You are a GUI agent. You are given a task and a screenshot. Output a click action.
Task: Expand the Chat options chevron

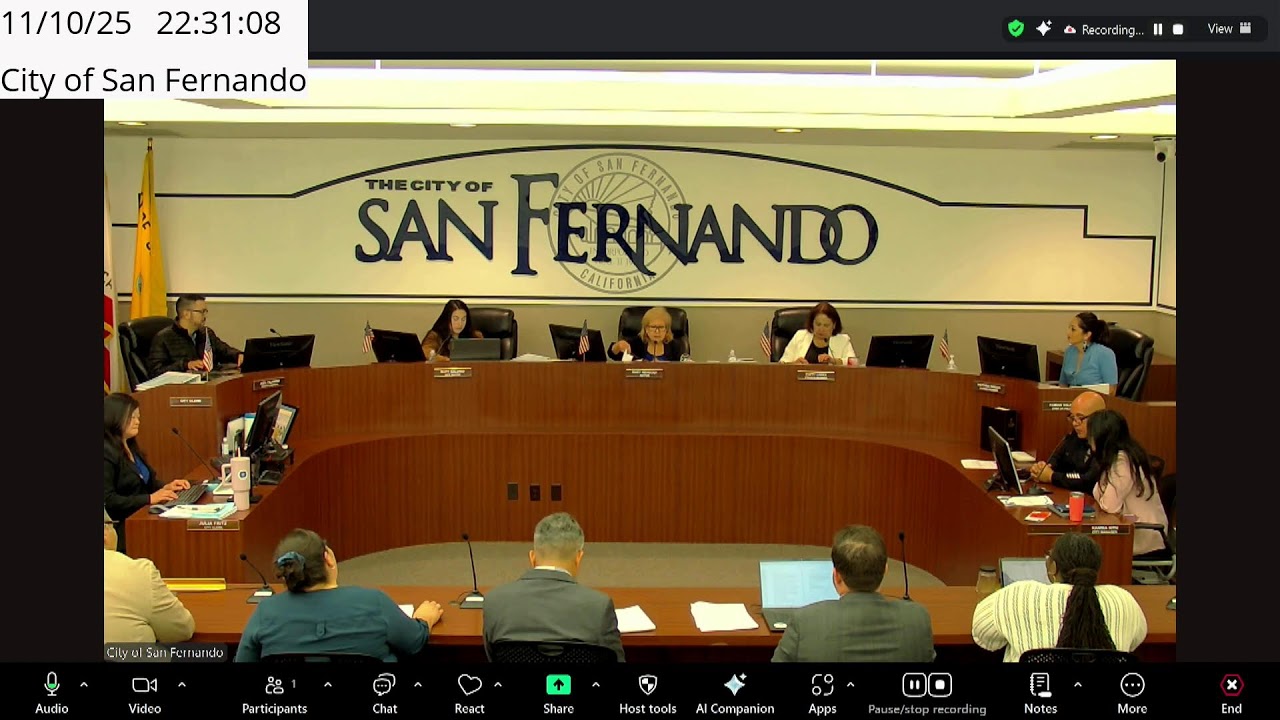418,685
